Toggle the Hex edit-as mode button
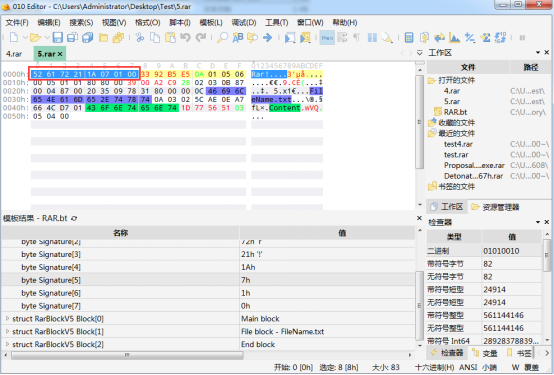The width and height of the screenshot is (554, 375). 327,37
